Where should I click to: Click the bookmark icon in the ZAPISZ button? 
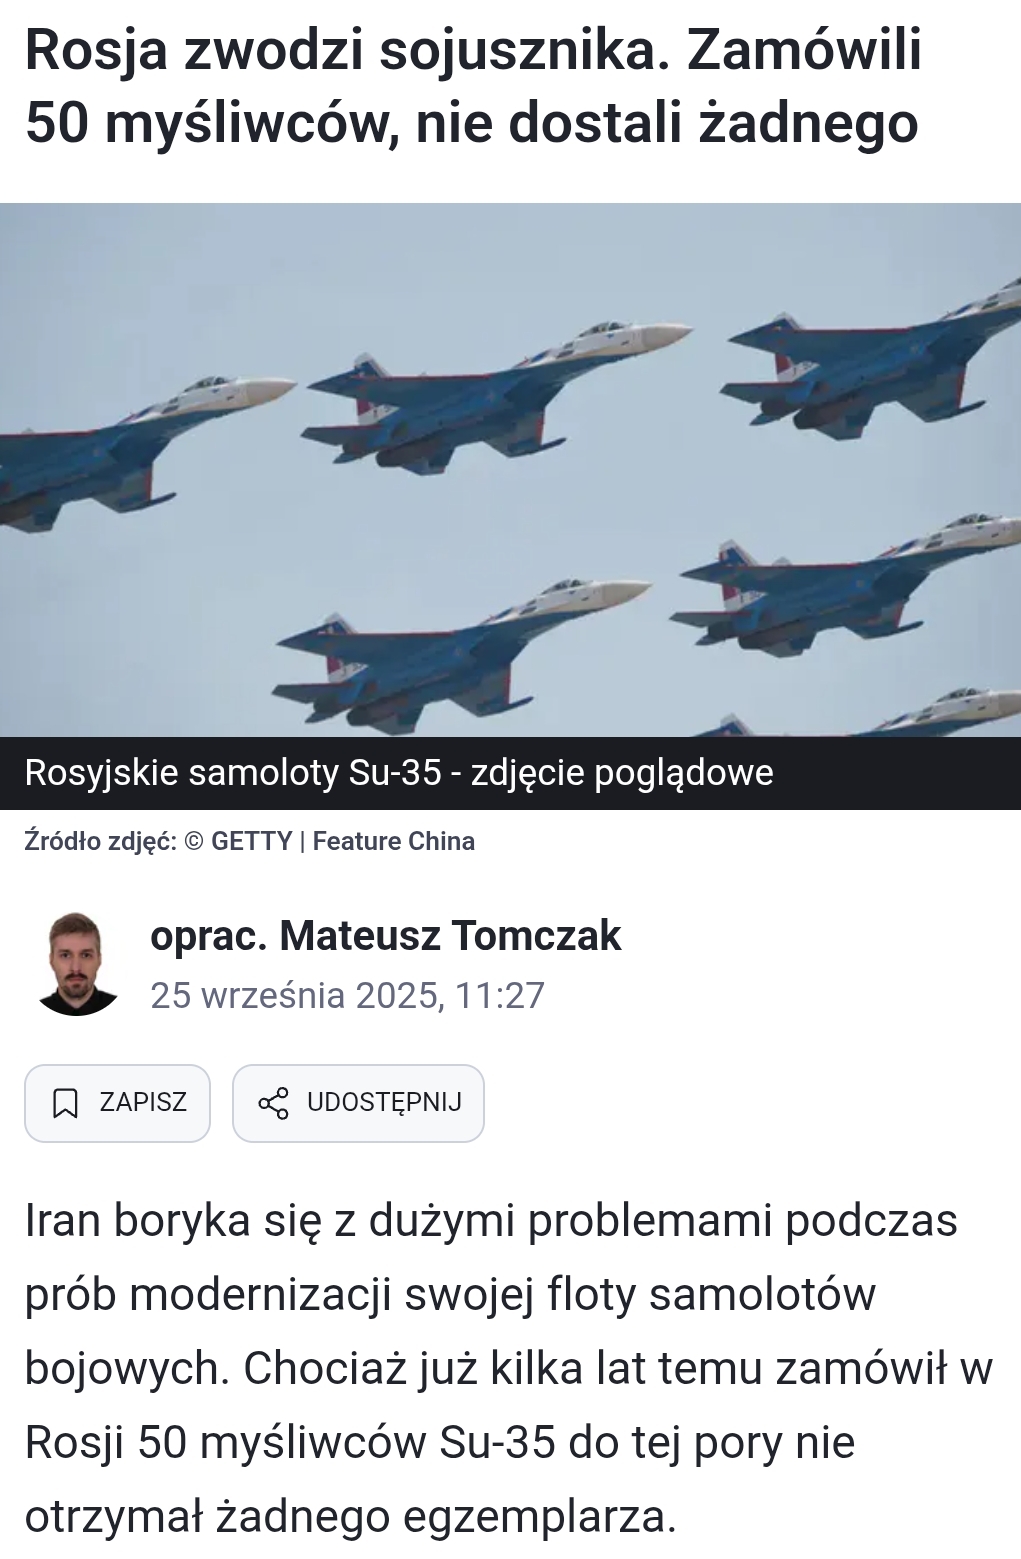point(65,1103)
